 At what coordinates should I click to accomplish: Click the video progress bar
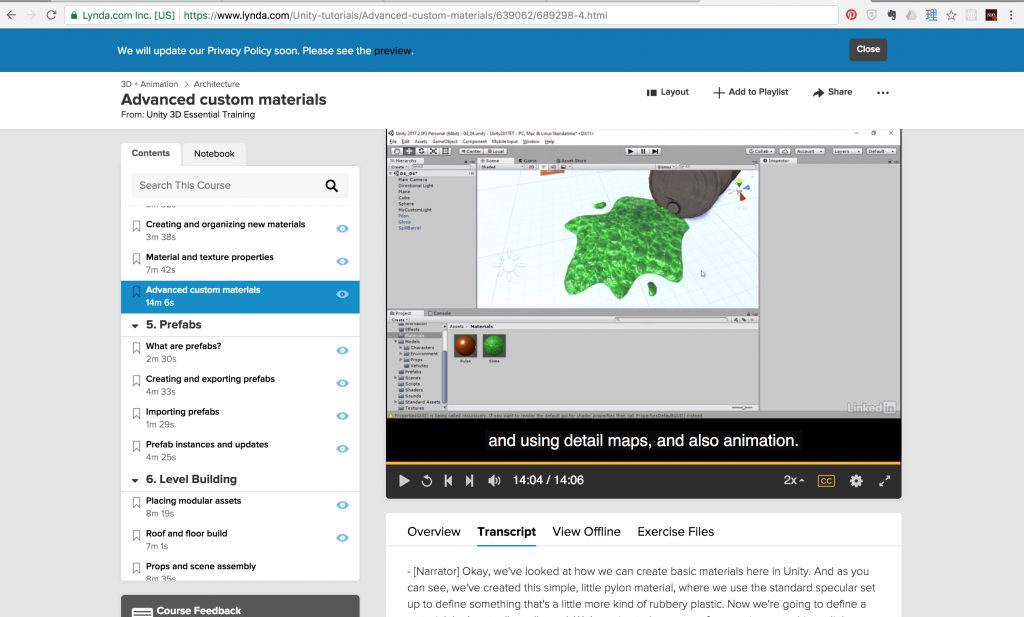(643, 463)
